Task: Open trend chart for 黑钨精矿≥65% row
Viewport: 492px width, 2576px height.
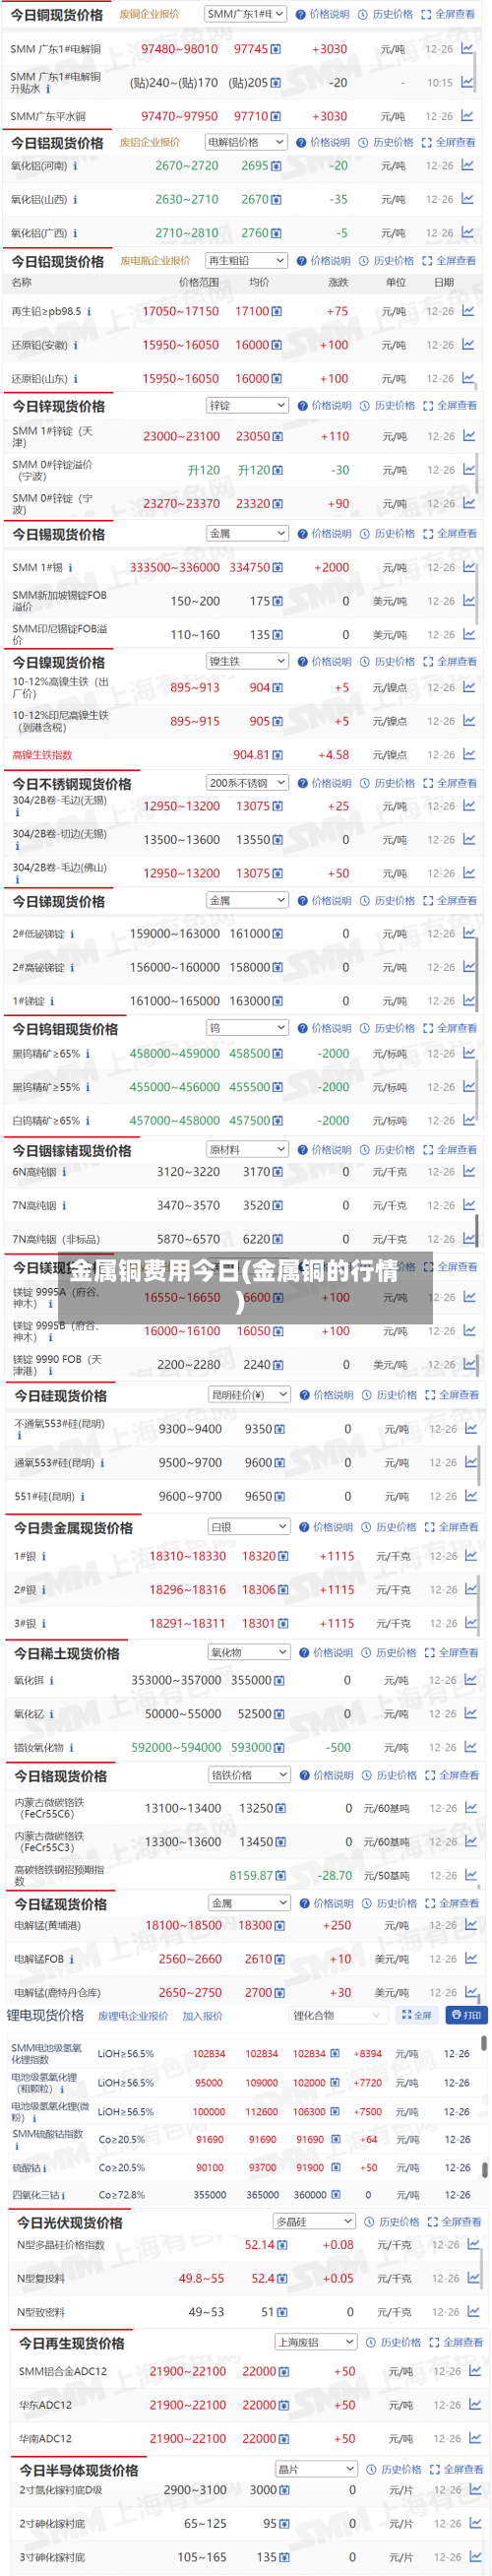Action: pos(469,1053)
